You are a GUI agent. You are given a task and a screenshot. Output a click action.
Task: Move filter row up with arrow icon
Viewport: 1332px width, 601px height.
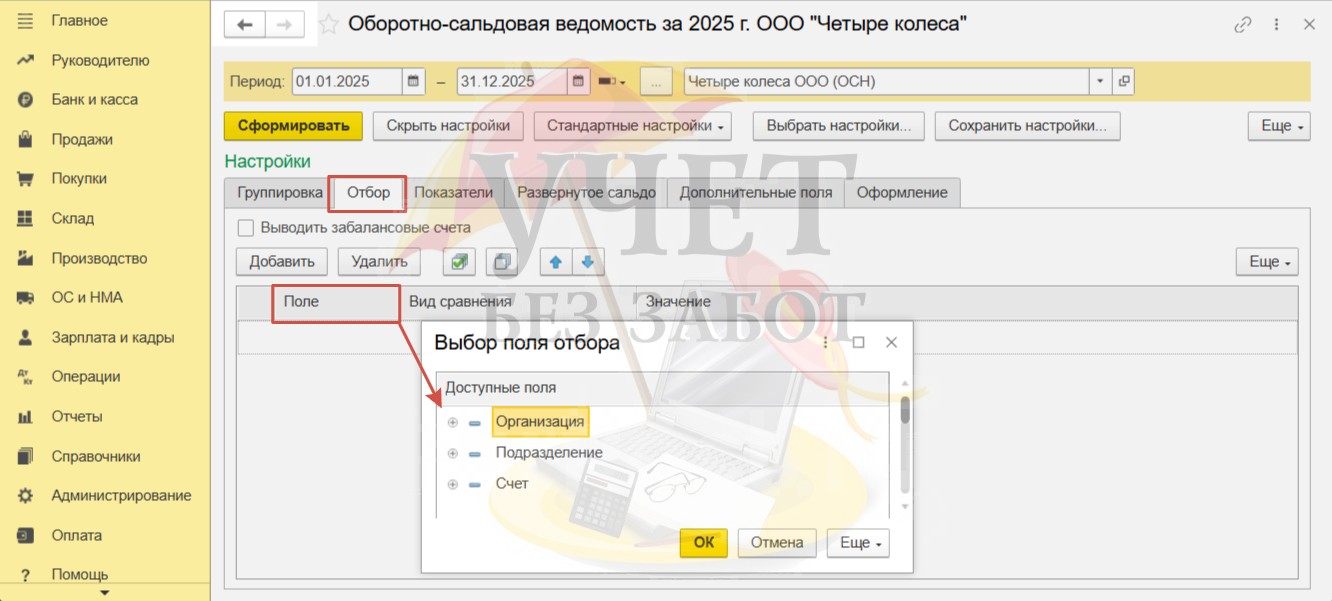(x=556, y=262)
